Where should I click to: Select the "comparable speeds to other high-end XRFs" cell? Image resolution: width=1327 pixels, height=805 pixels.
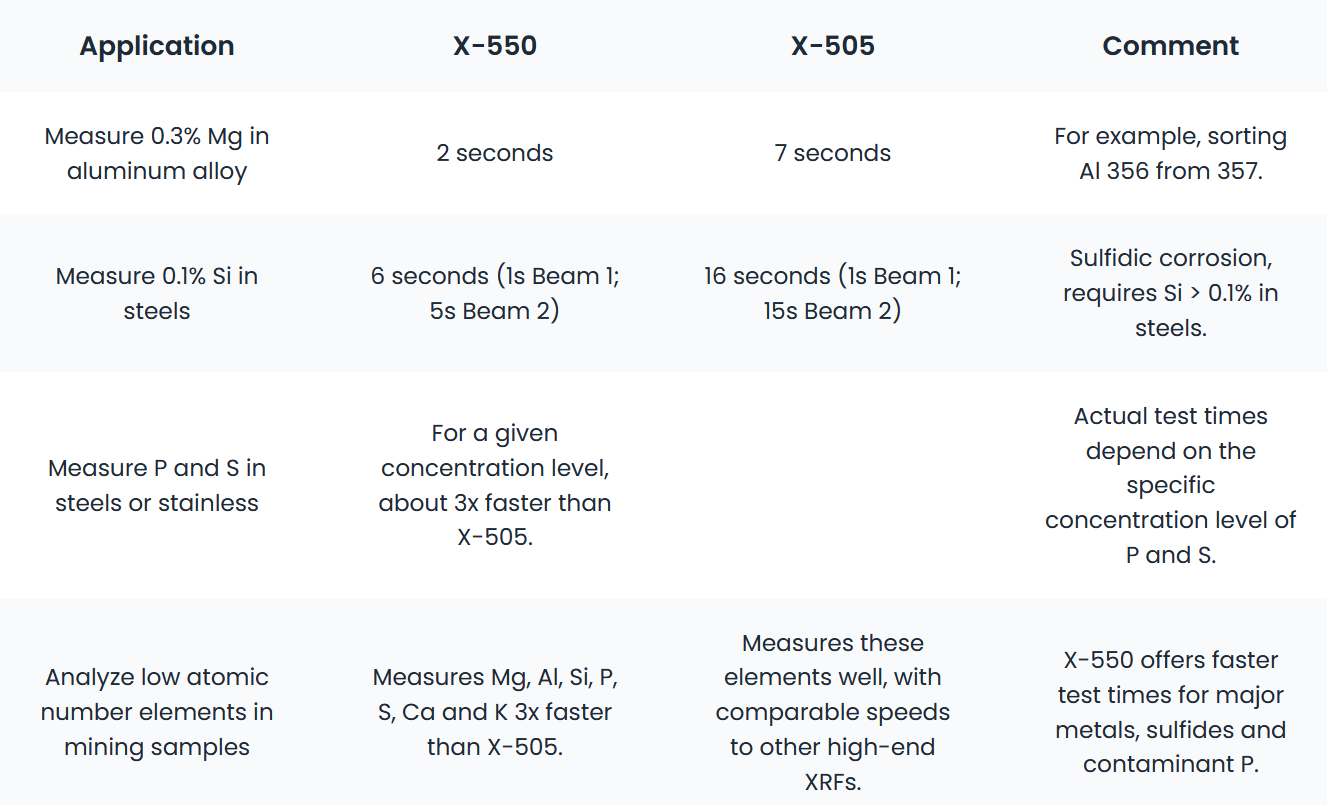[832, 712]
